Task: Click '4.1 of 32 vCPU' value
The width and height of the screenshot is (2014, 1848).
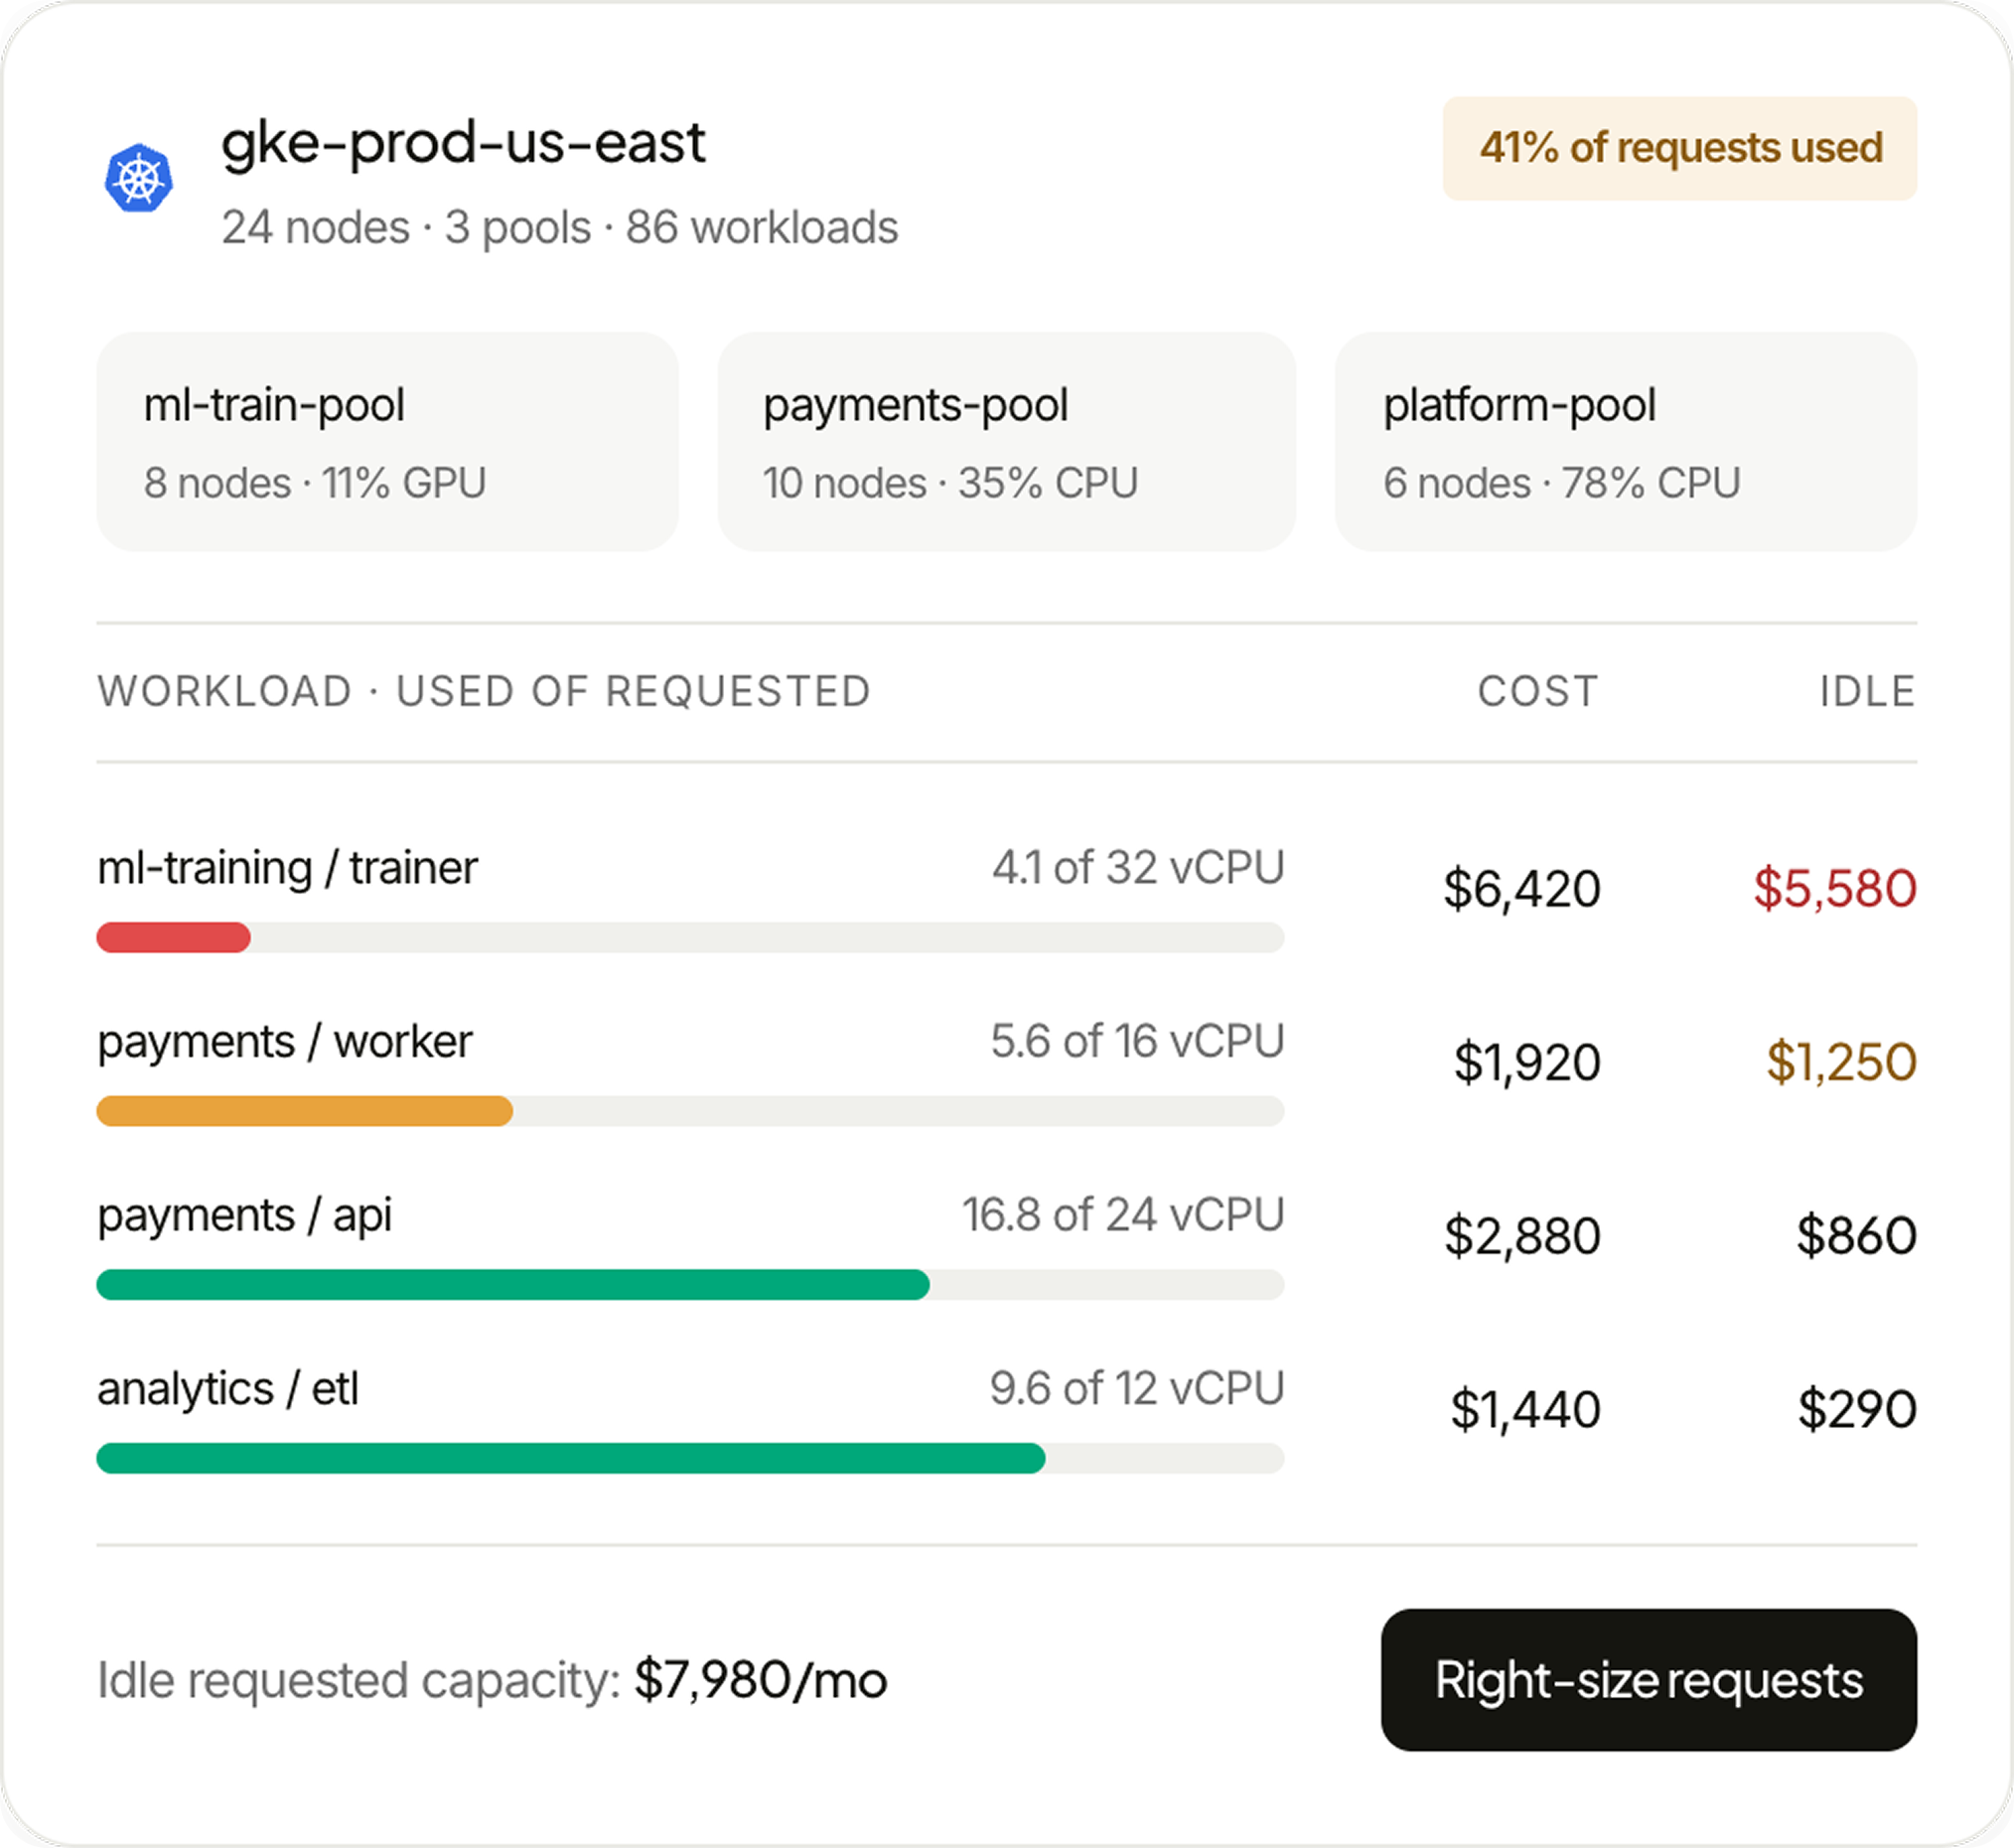Action: (1138, 868)
